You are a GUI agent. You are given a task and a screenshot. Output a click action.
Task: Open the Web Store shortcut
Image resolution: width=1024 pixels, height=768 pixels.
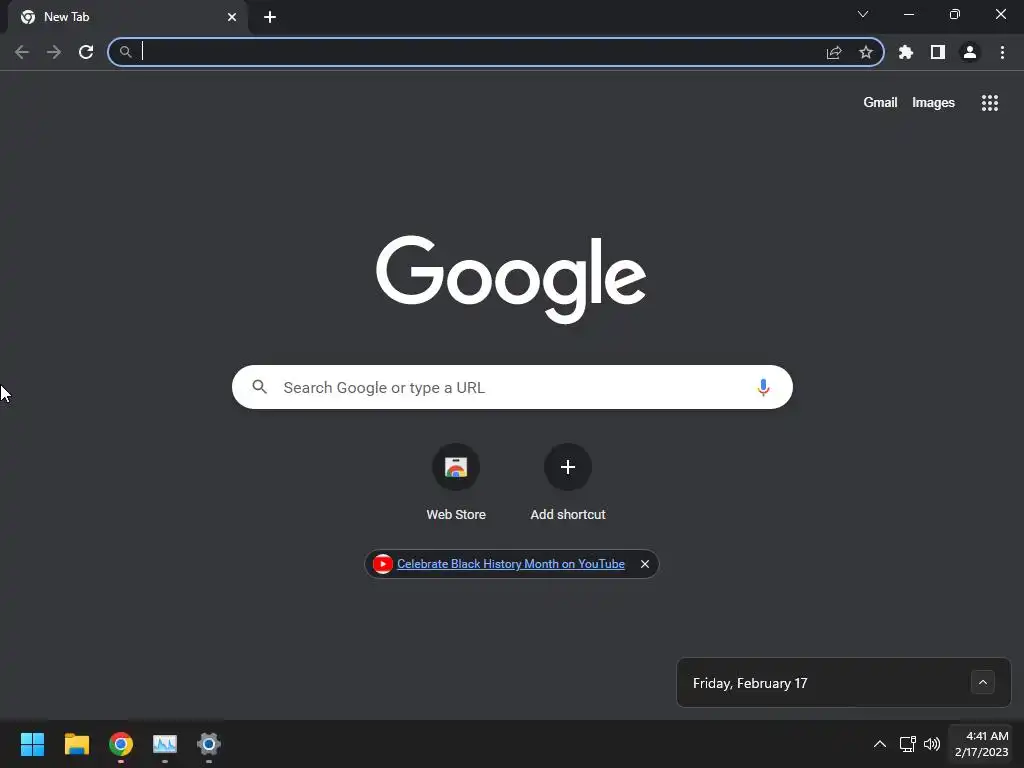pyautogui.click(x=456, y=483)
